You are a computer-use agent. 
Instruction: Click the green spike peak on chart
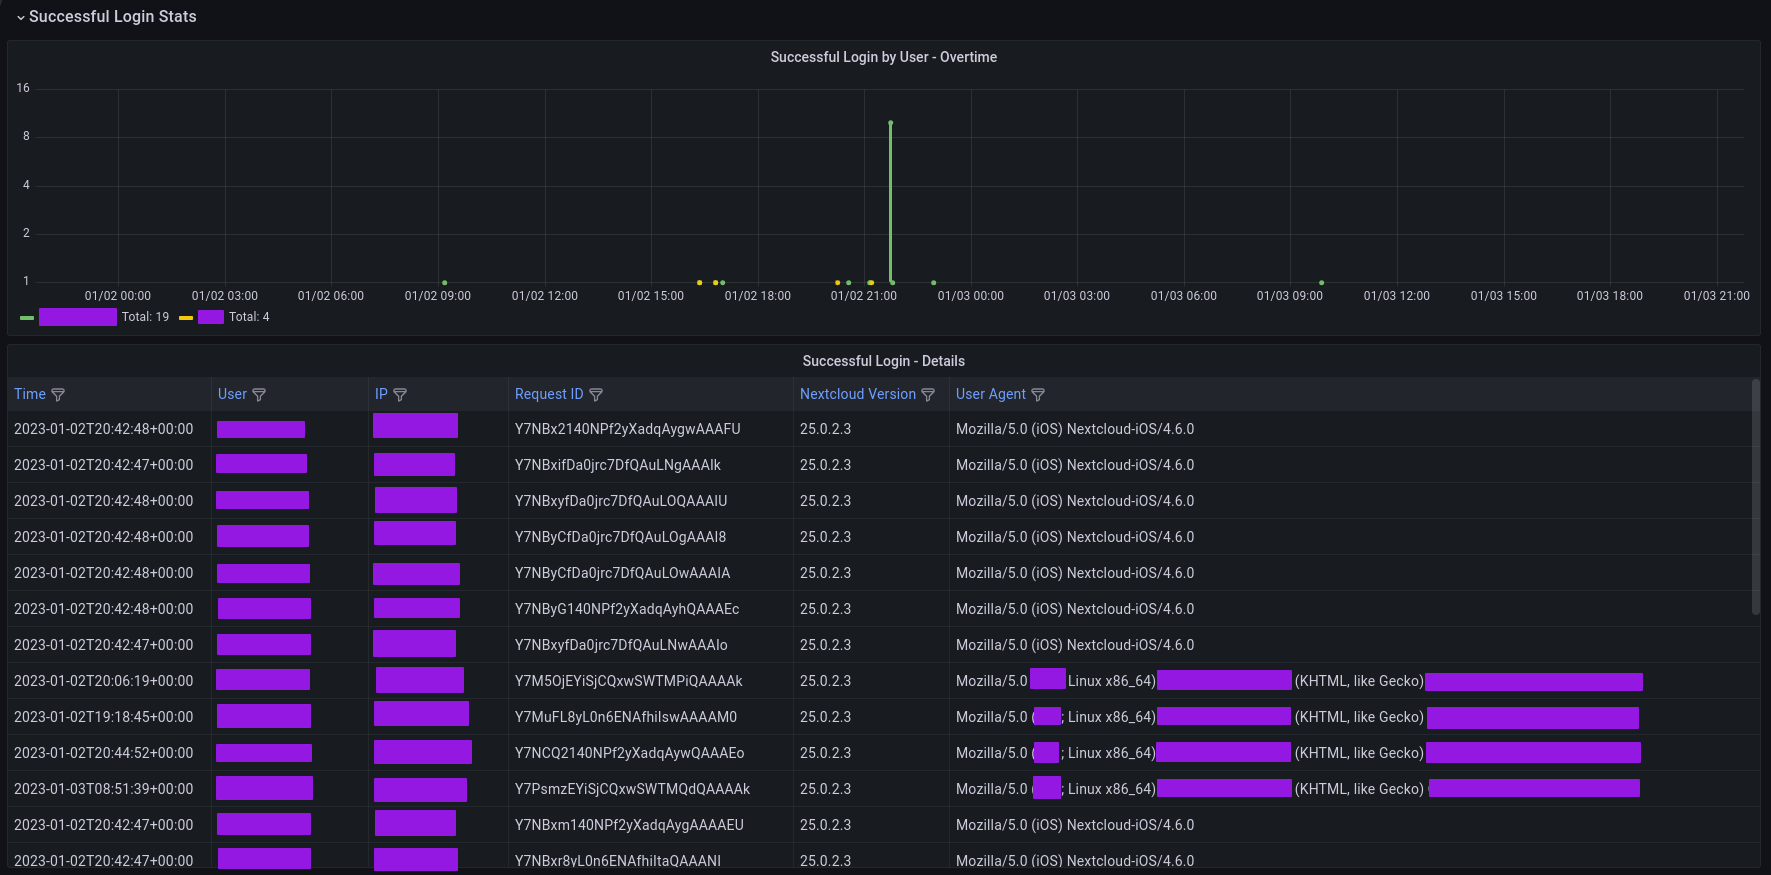890,123
